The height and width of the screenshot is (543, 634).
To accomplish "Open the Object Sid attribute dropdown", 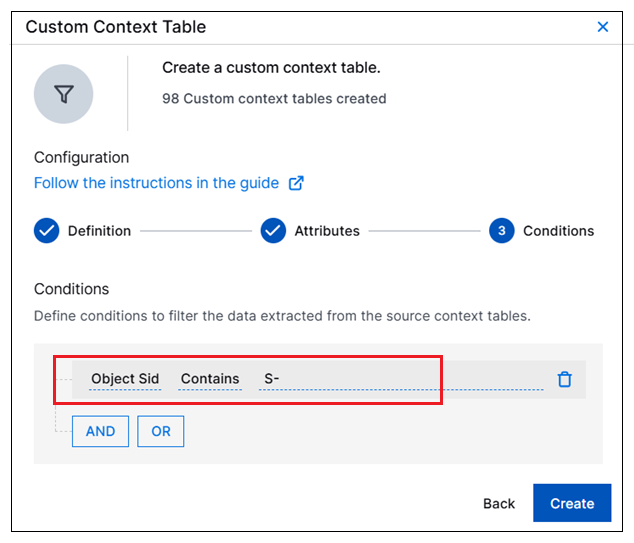I will (x=125, y=379).
